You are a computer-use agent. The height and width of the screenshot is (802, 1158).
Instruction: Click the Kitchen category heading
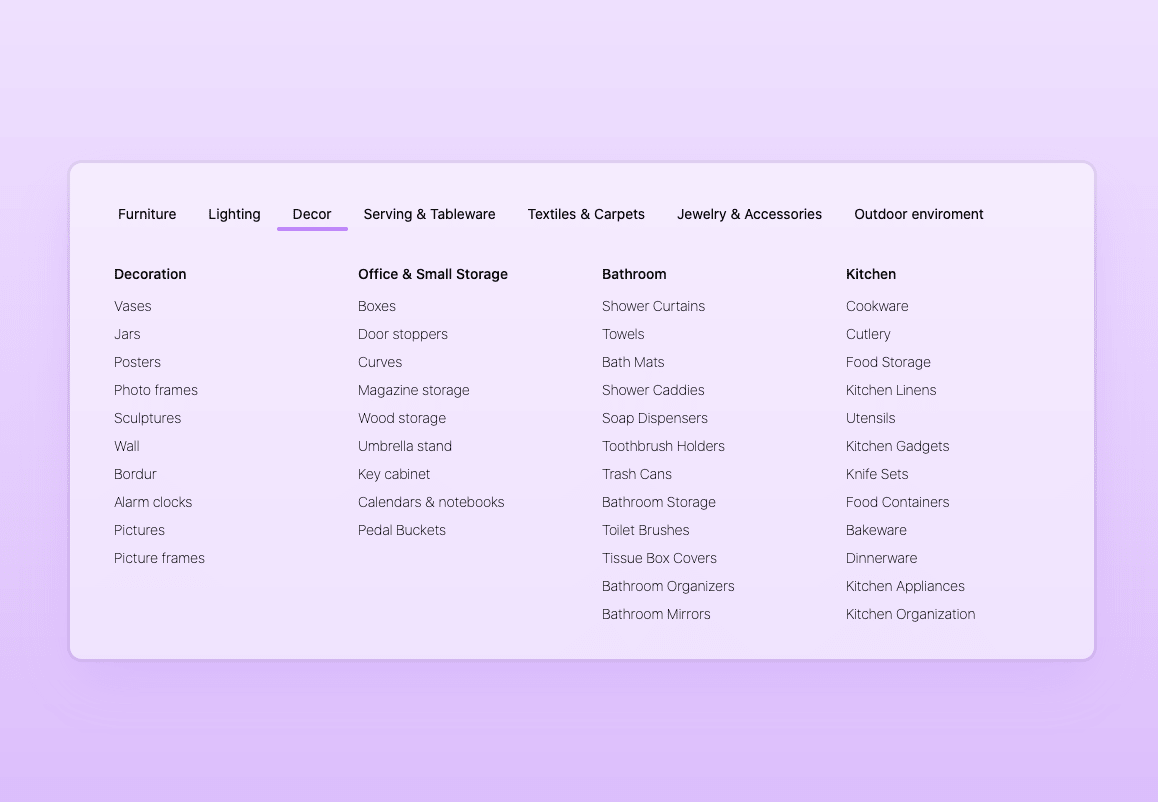(x=871, y=274)
